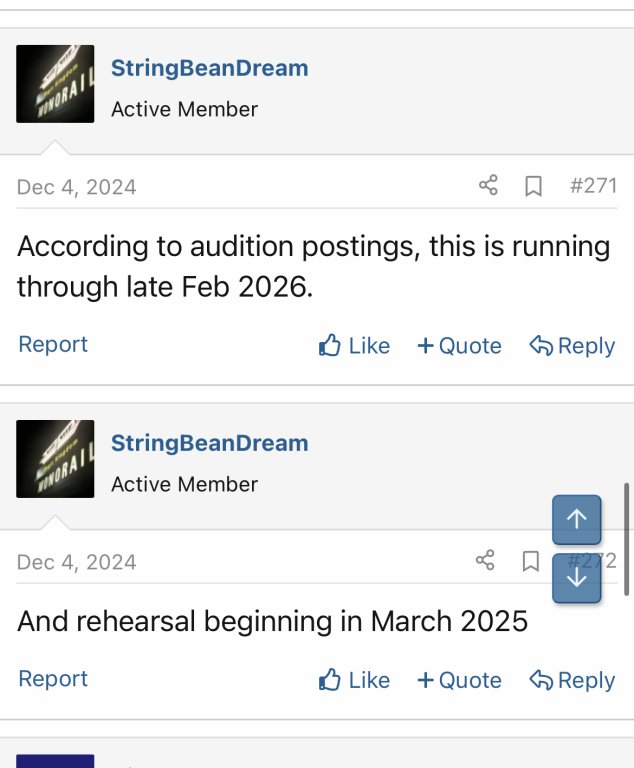
Task: Open StringBeanDream profile from first post
Action: point(209,68)
